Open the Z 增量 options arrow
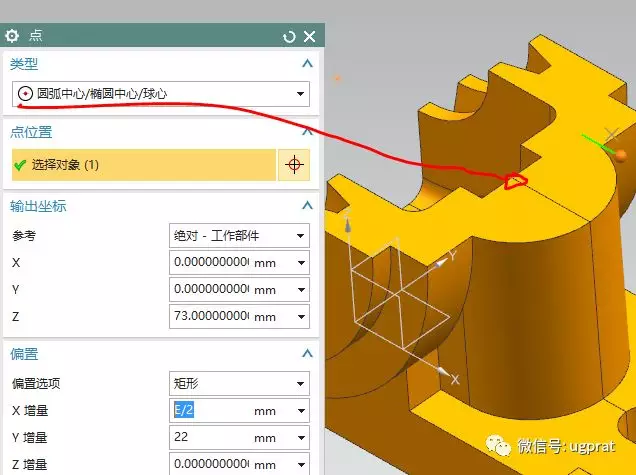Image resolution: width=636 pixels, height=475 pixels. coord(301,464)
